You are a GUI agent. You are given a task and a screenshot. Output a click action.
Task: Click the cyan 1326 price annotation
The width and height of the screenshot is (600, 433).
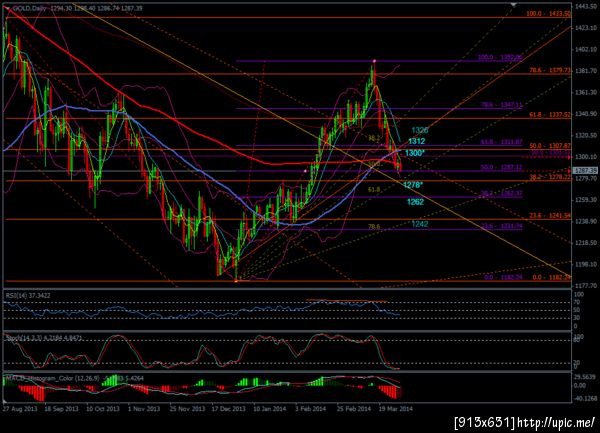click(419, 130)
